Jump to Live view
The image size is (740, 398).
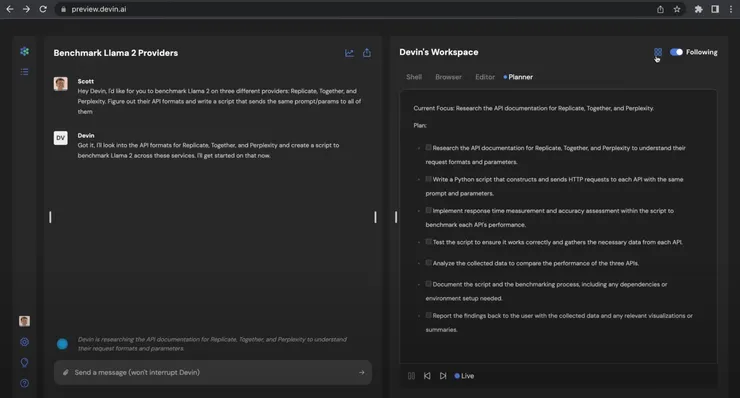pyautogui.click(x=464, y=376)
